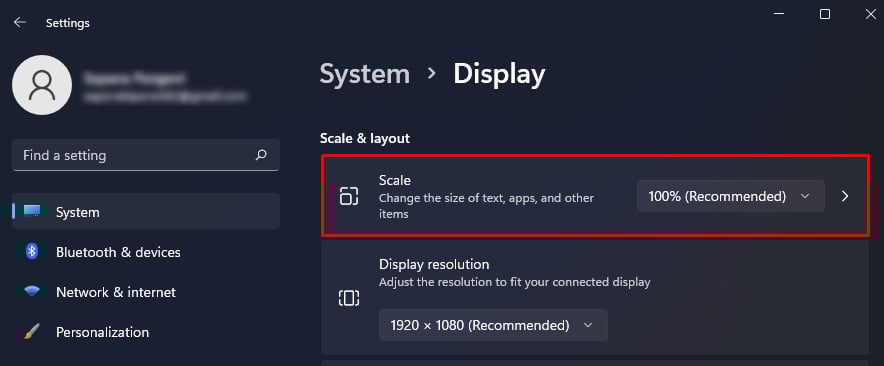Open the 1920 × 1080 resolution dropdown

coord(493,325)
